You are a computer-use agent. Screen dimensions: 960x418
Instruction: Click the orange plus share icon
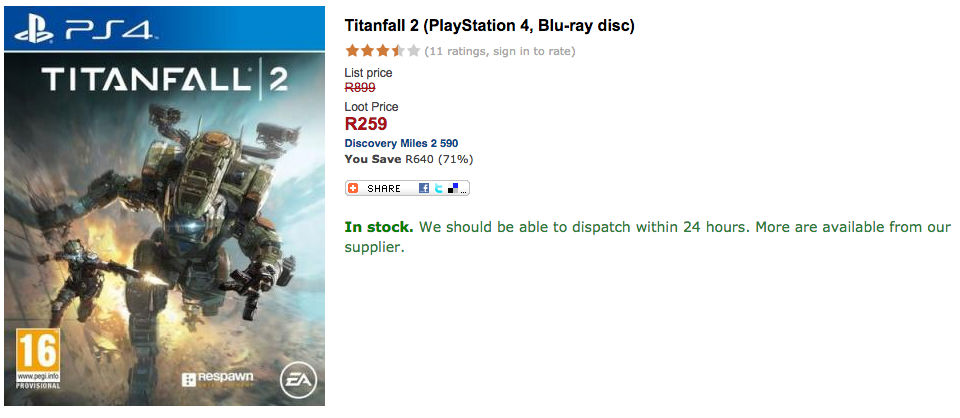(354, 188)
